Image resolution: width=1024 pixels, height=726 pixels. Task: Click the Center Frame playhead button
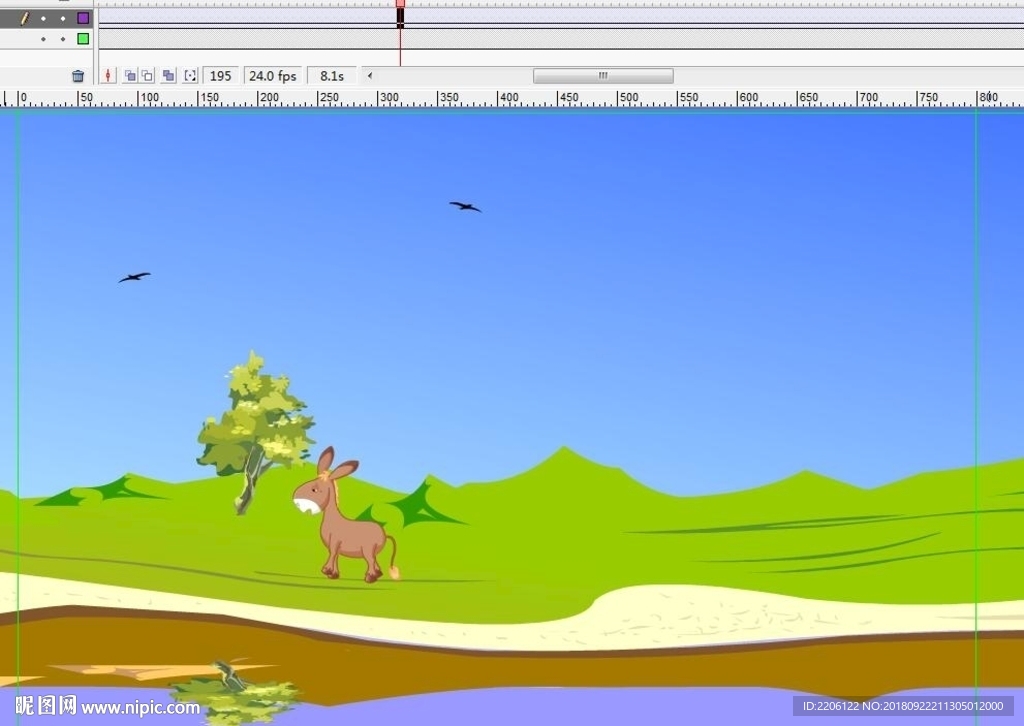coord(108,76)
